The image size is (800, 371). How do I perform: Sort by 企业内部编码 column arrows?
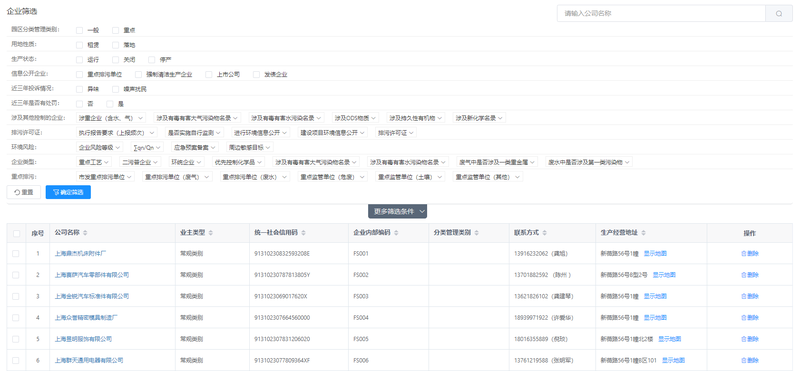coord(396,233)
